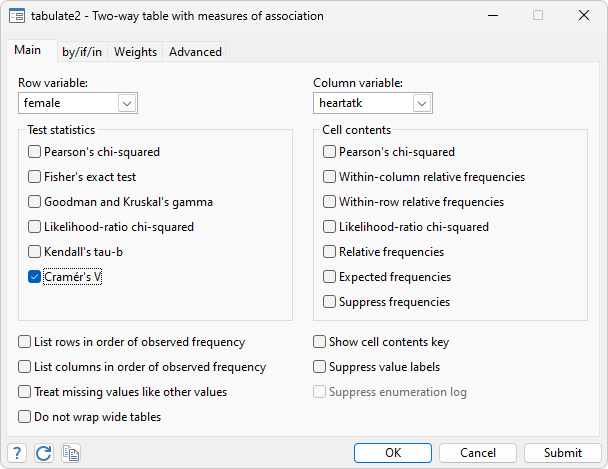Click the reset dialog icon
The image size is (608, 469).
[43, 453]
